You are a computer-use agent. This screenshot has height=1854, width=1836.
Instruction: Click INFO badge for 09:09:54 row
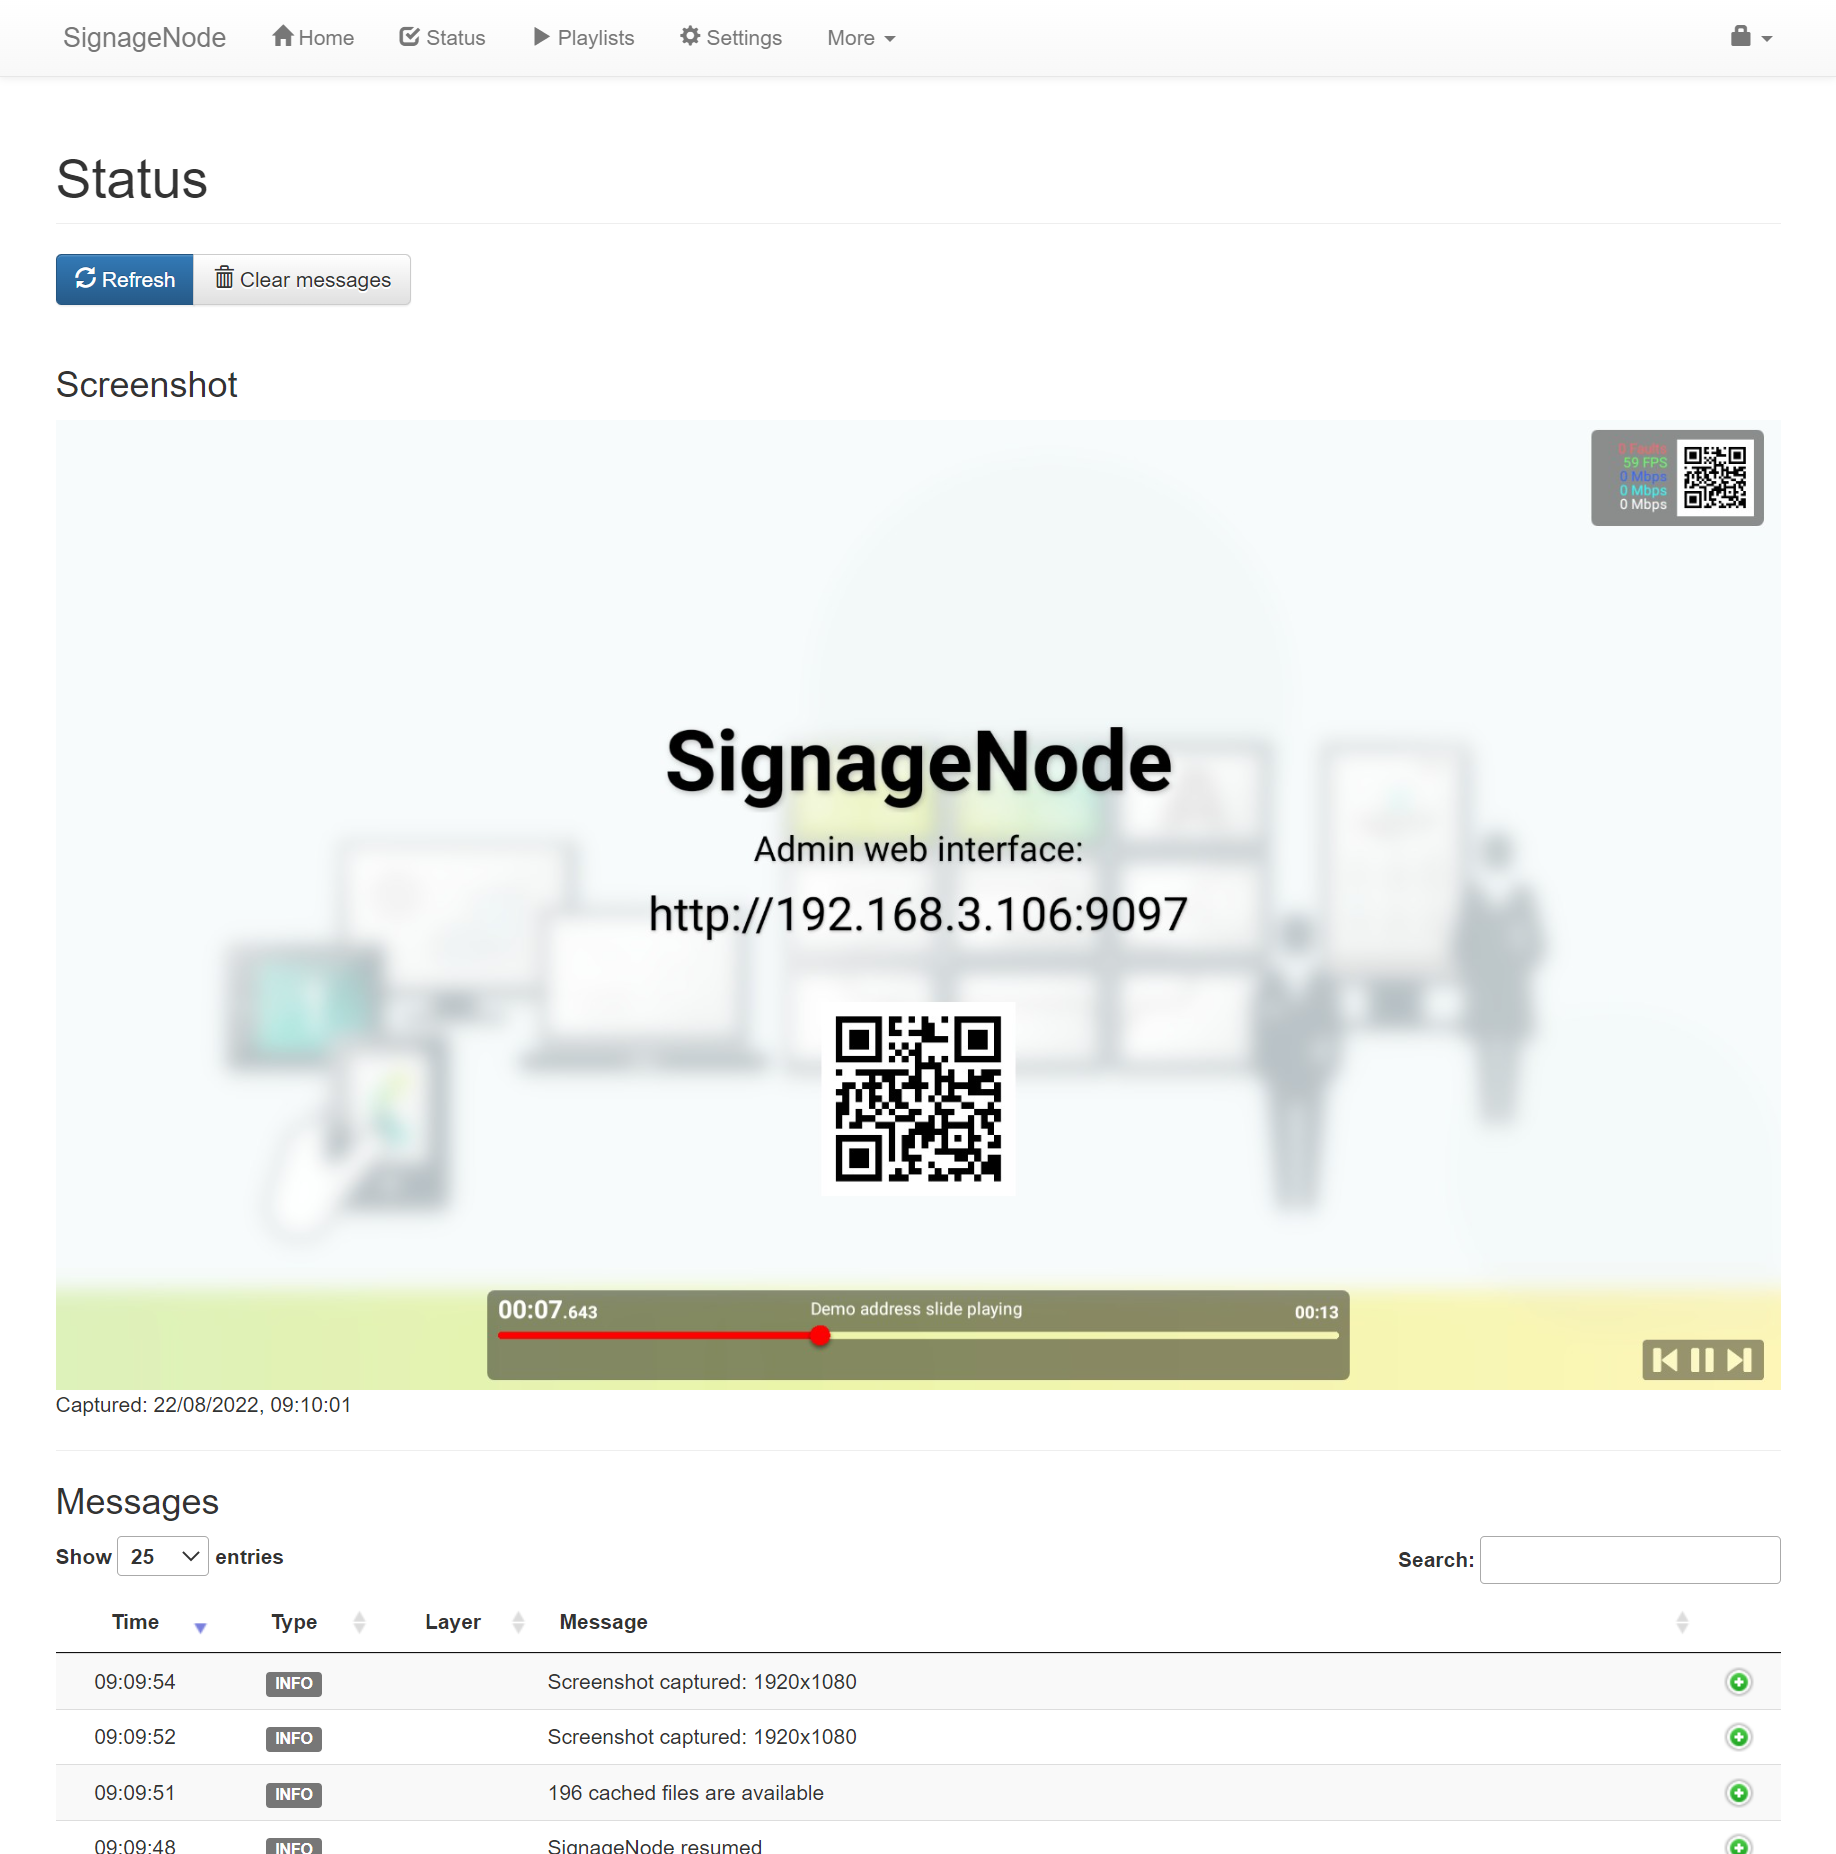(x=294, y=1683)
